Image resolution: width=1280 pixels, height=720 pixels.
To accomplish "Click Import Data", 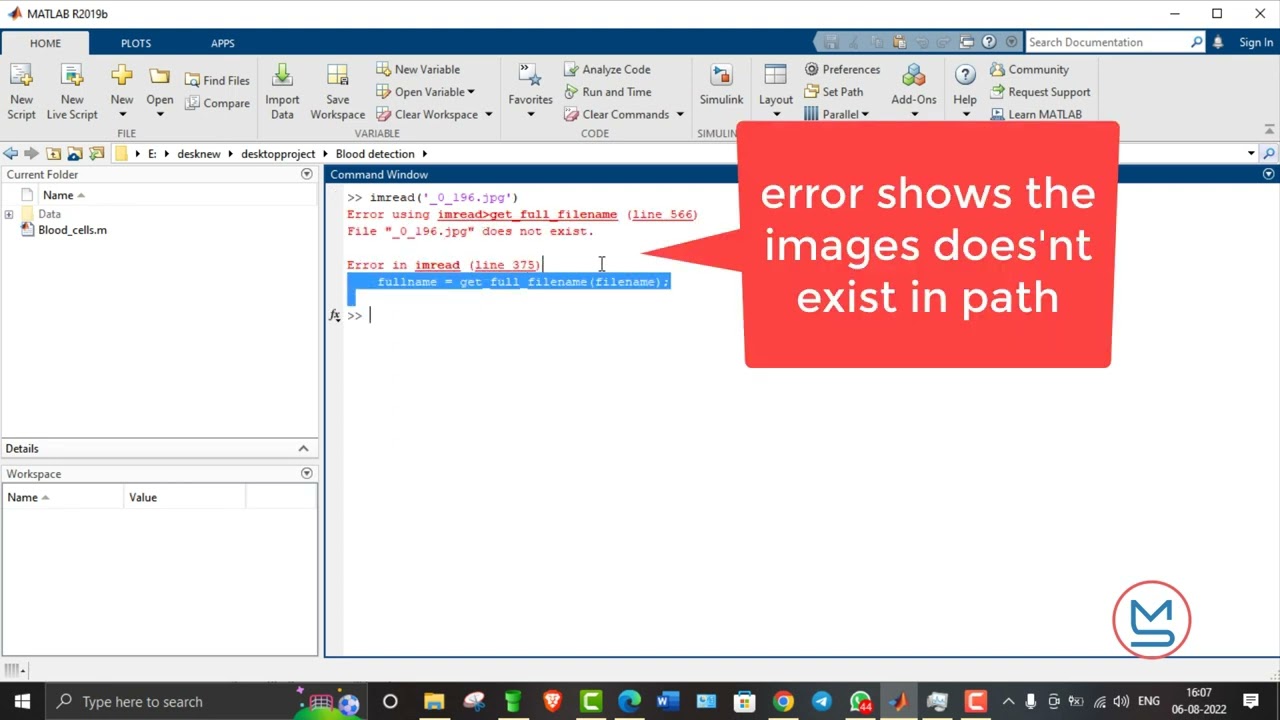I will coord(282,91).
